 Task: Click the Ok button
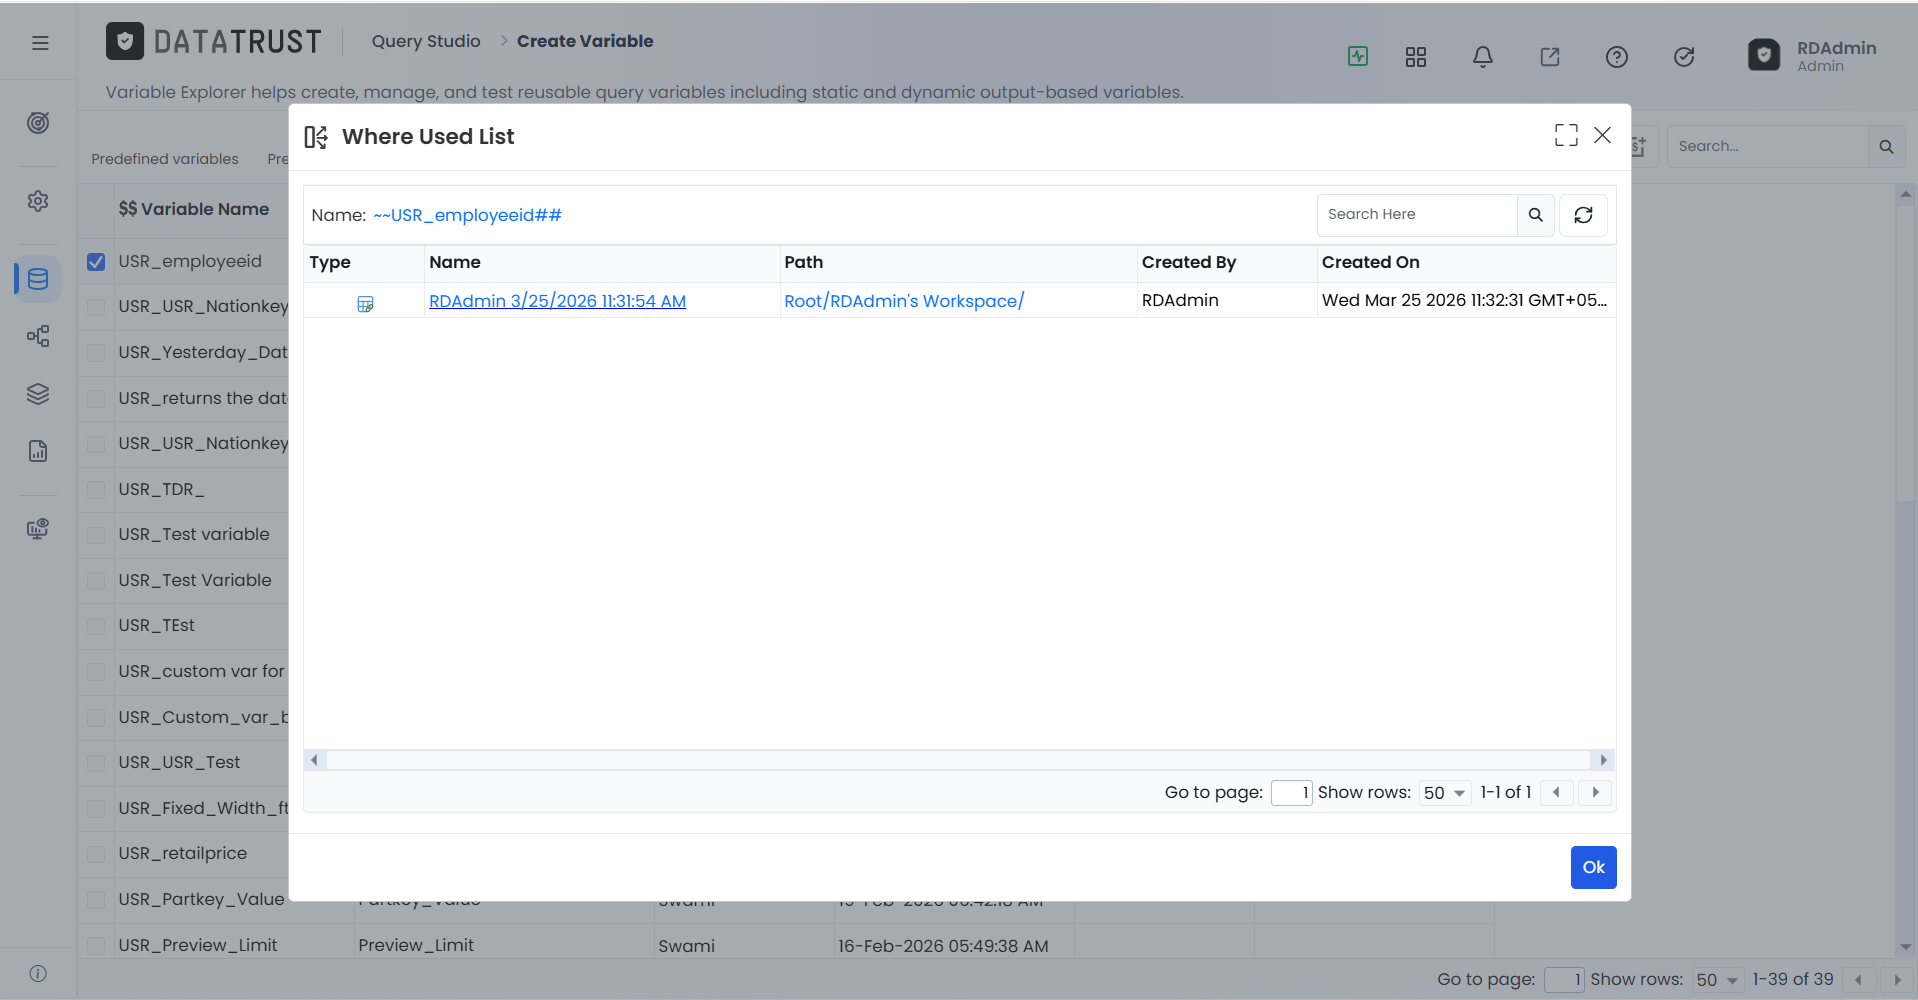click(x=1593, y=867)
